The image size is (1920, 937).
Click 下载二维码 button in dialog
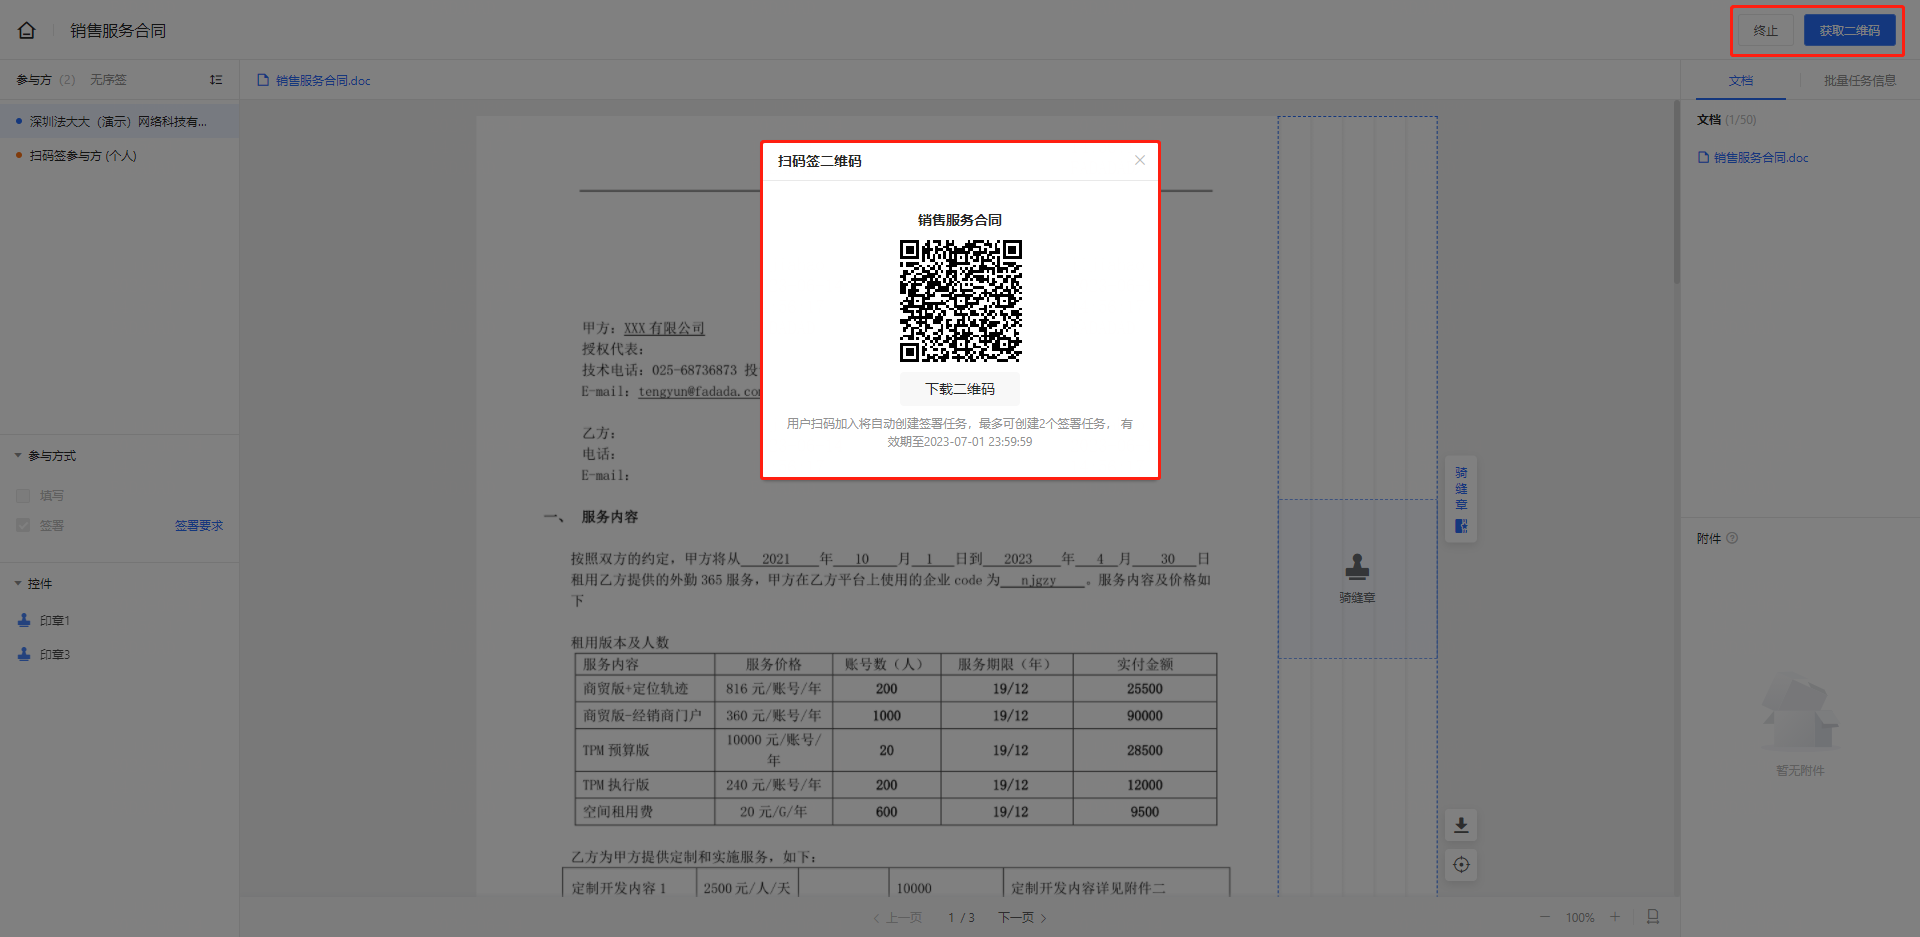click(x=960, y=389)
